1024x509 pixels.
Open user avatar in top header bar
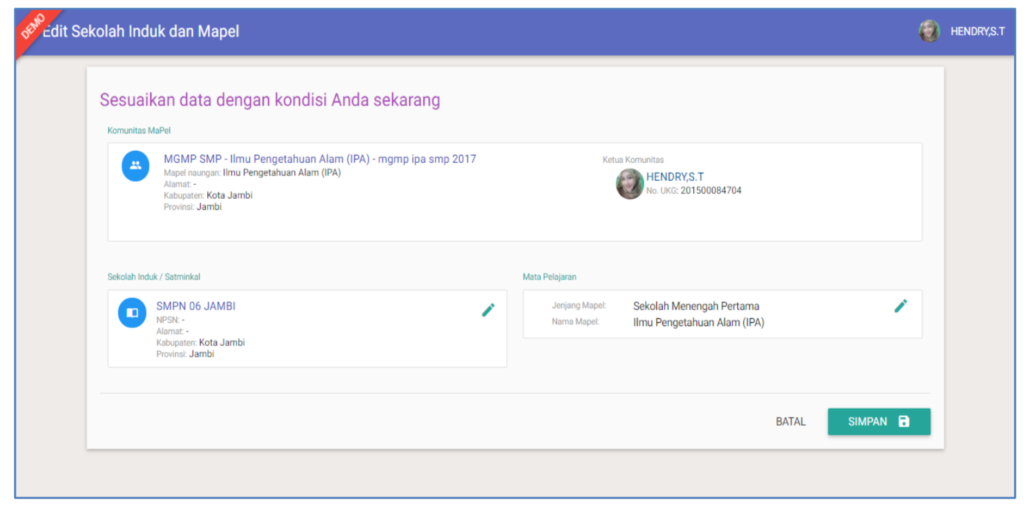[929, 31]
